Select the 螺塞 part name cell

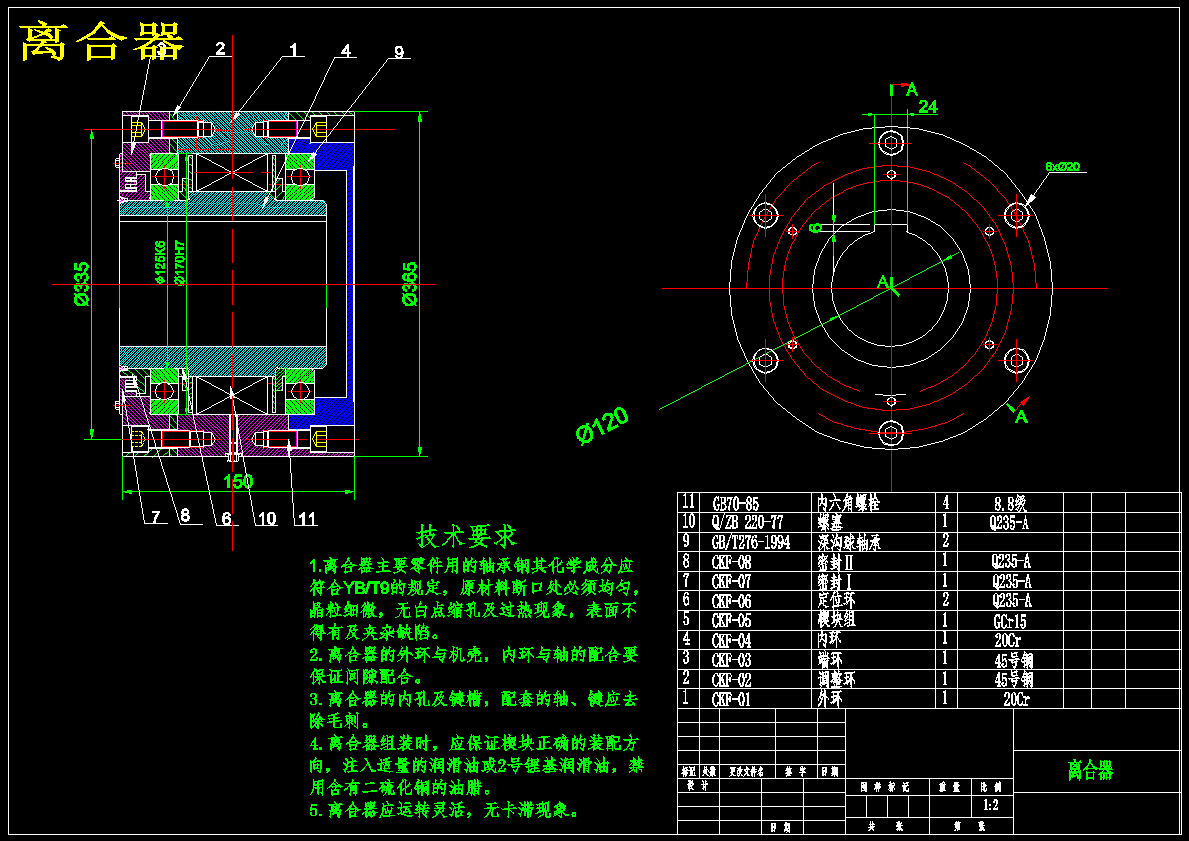click(x=830, y=522)
